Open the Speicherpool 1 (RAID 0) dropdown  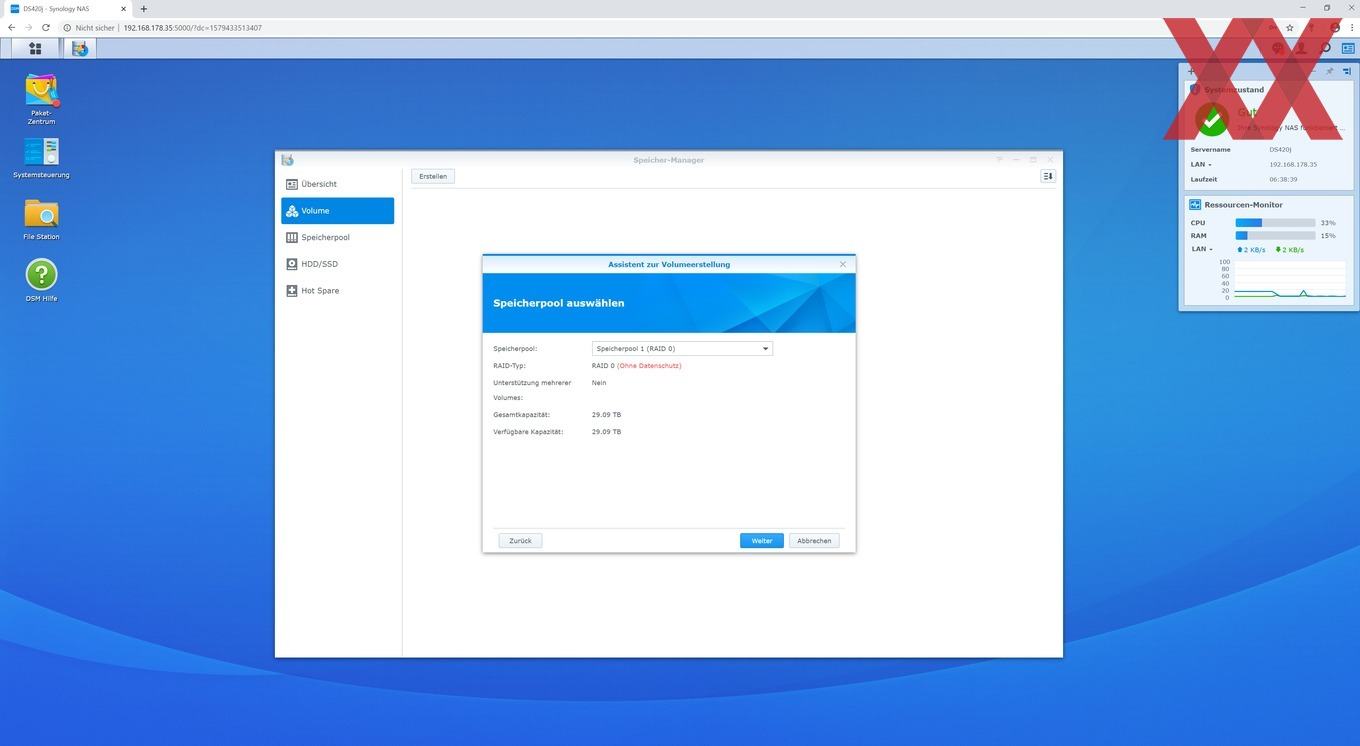pyautogui.click(x=682, y=349)
